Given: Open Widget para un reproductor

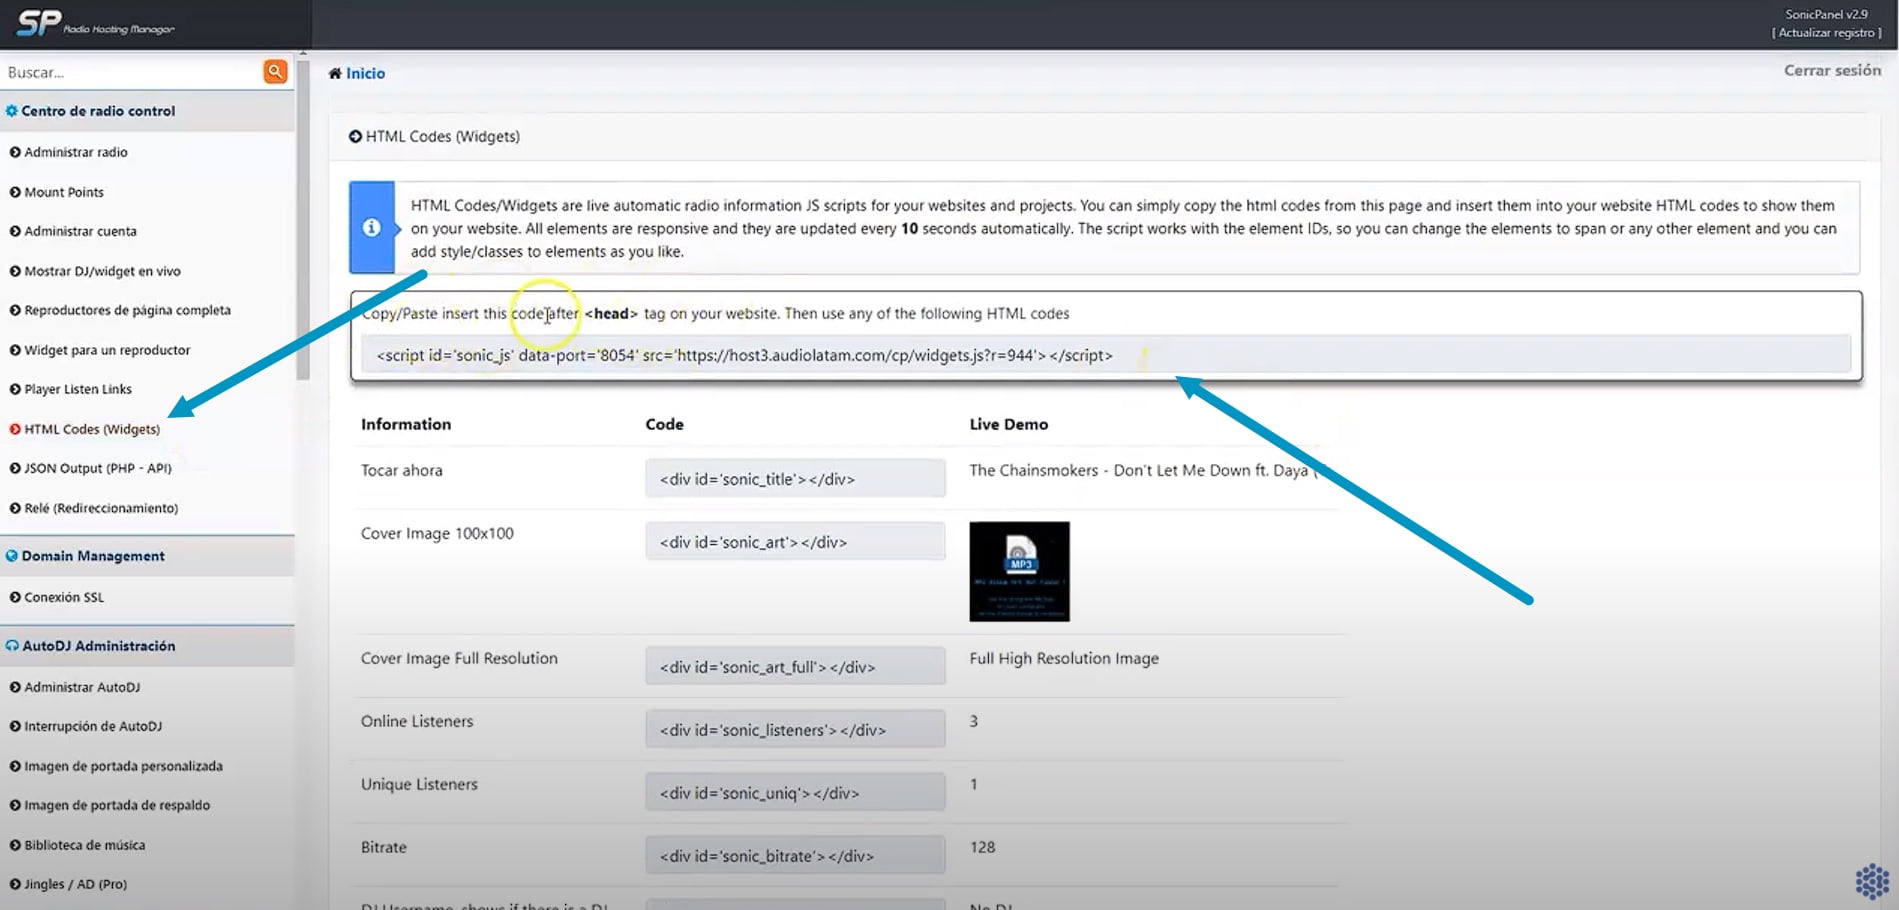Looking at the screenshot, I should pos(107,350).
